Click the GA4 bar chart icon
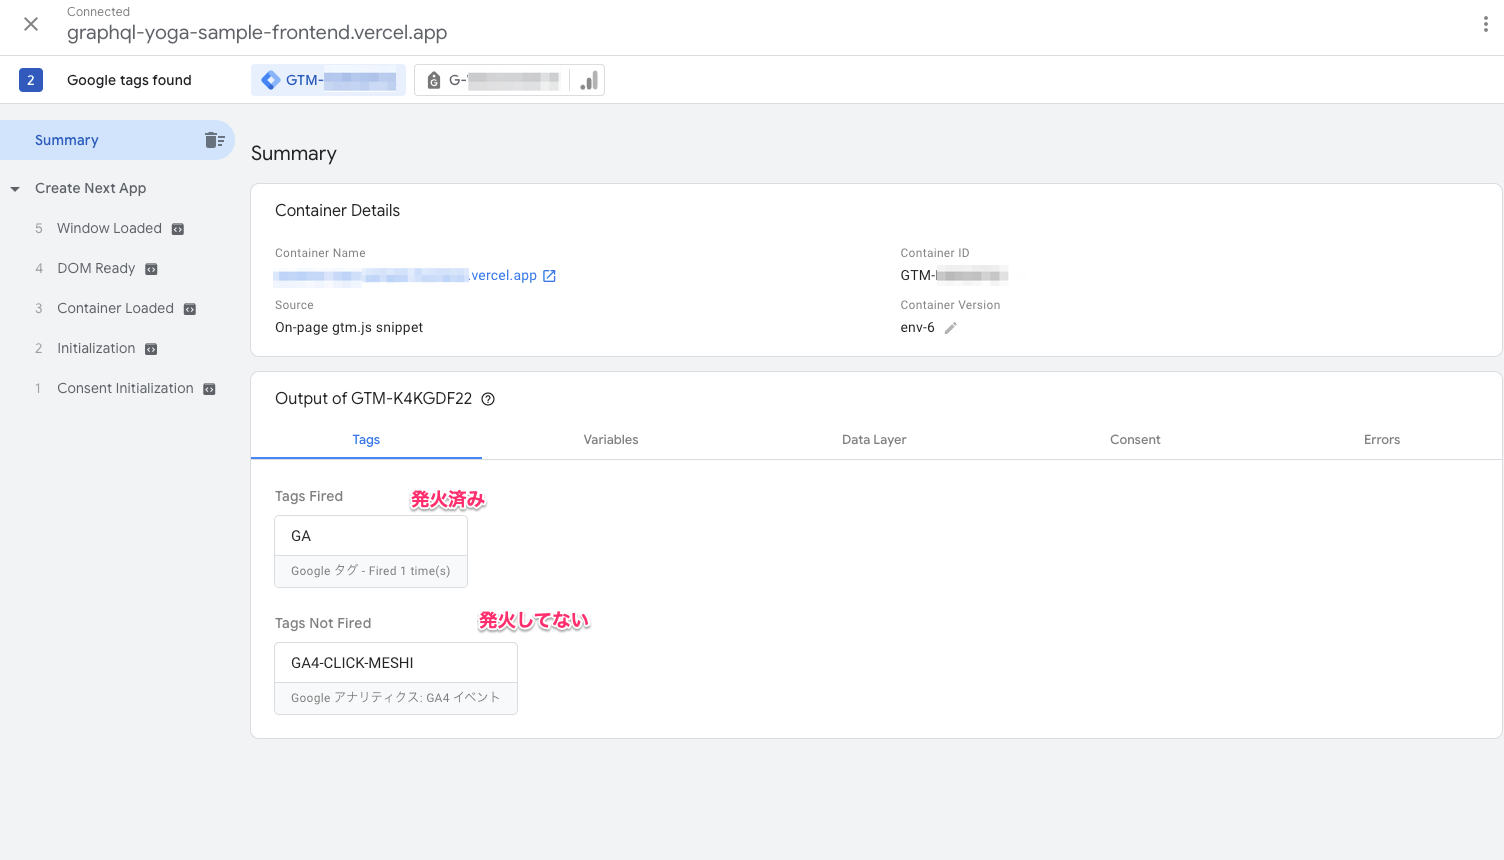 click(589, 80)
